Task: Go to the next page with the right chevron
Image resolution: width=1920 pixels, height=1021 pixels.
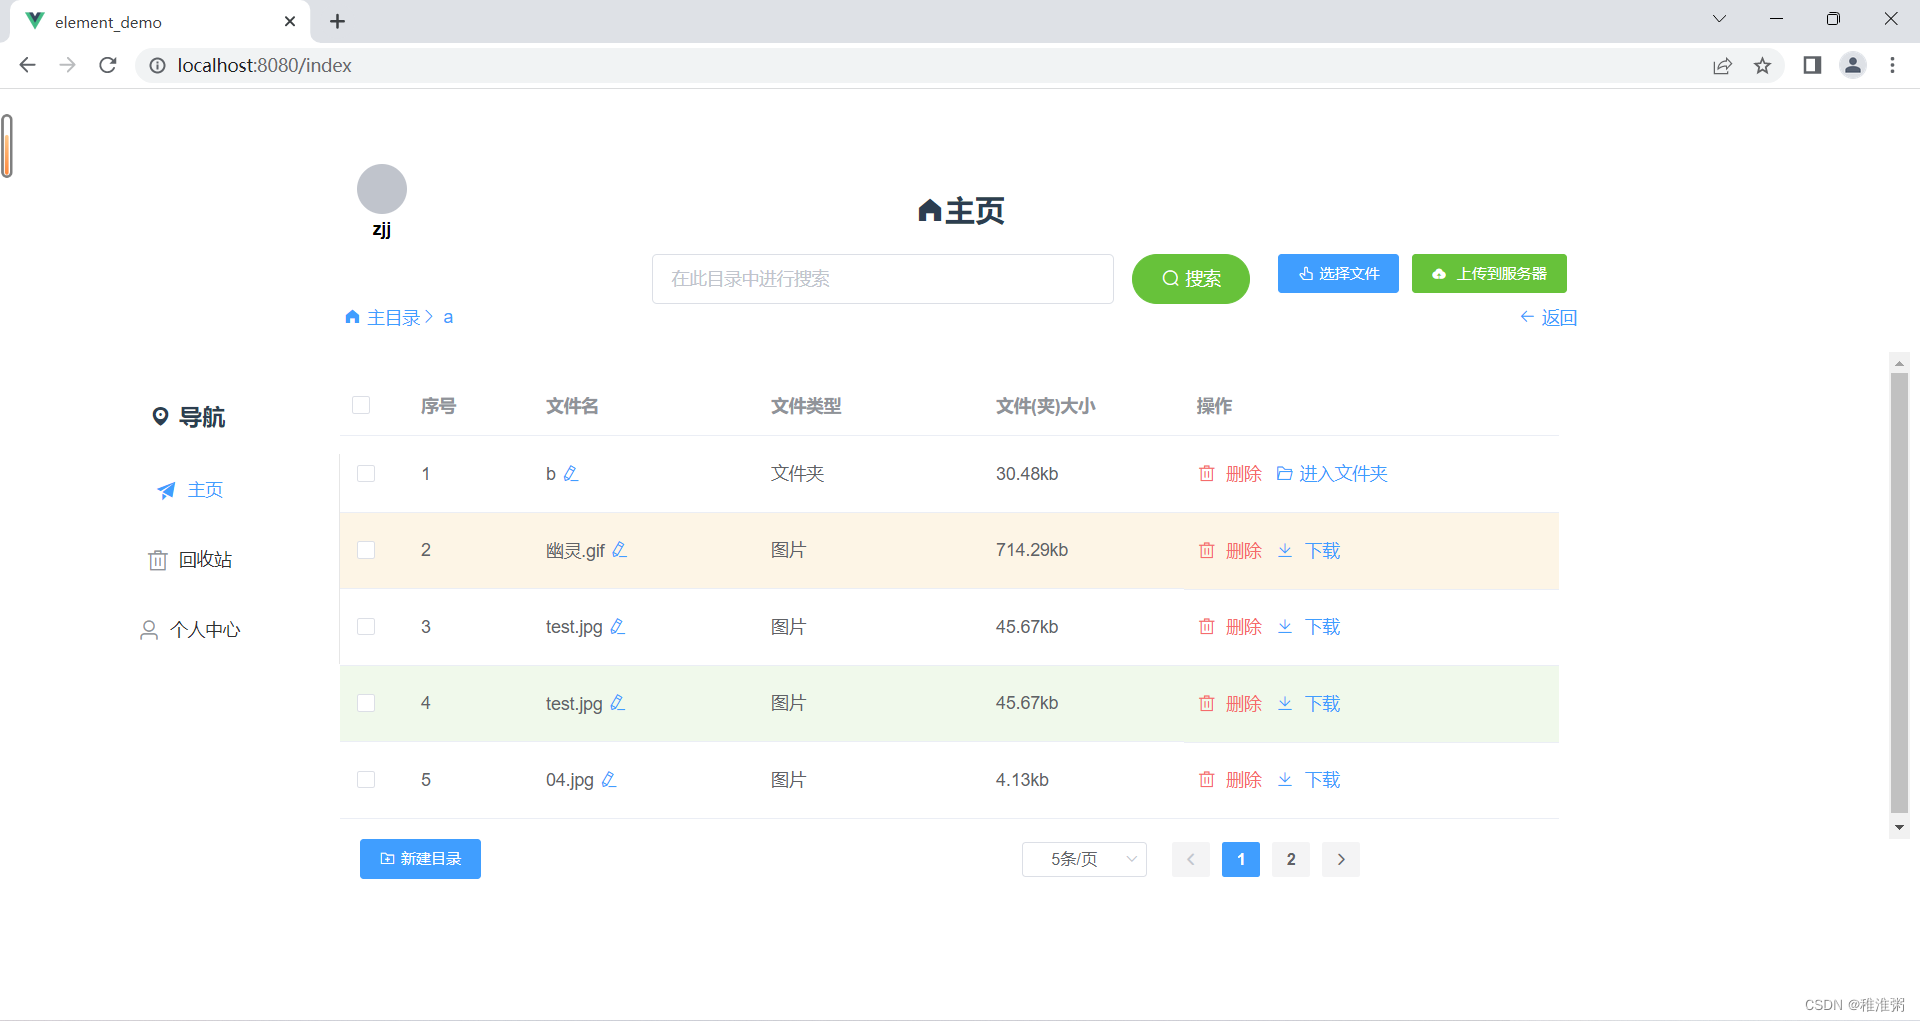Action: (1341, 859)
